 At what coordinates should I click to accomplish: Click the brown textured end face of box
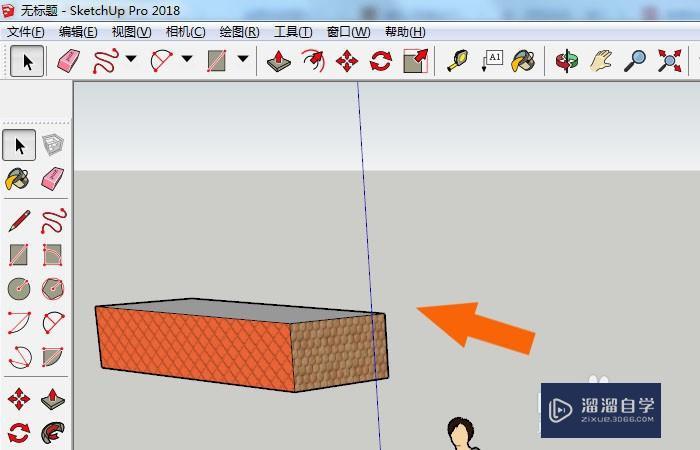pyautogui.click(x=339, y=353)
